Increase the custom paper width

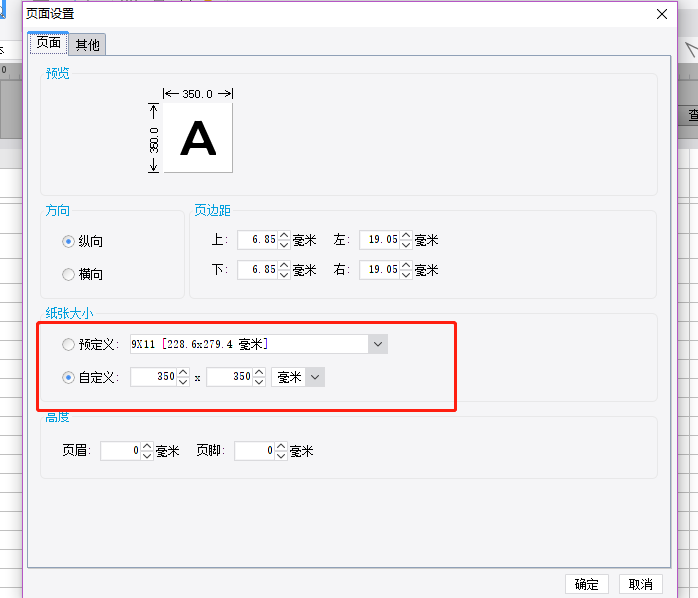click(x=183, y=372)
